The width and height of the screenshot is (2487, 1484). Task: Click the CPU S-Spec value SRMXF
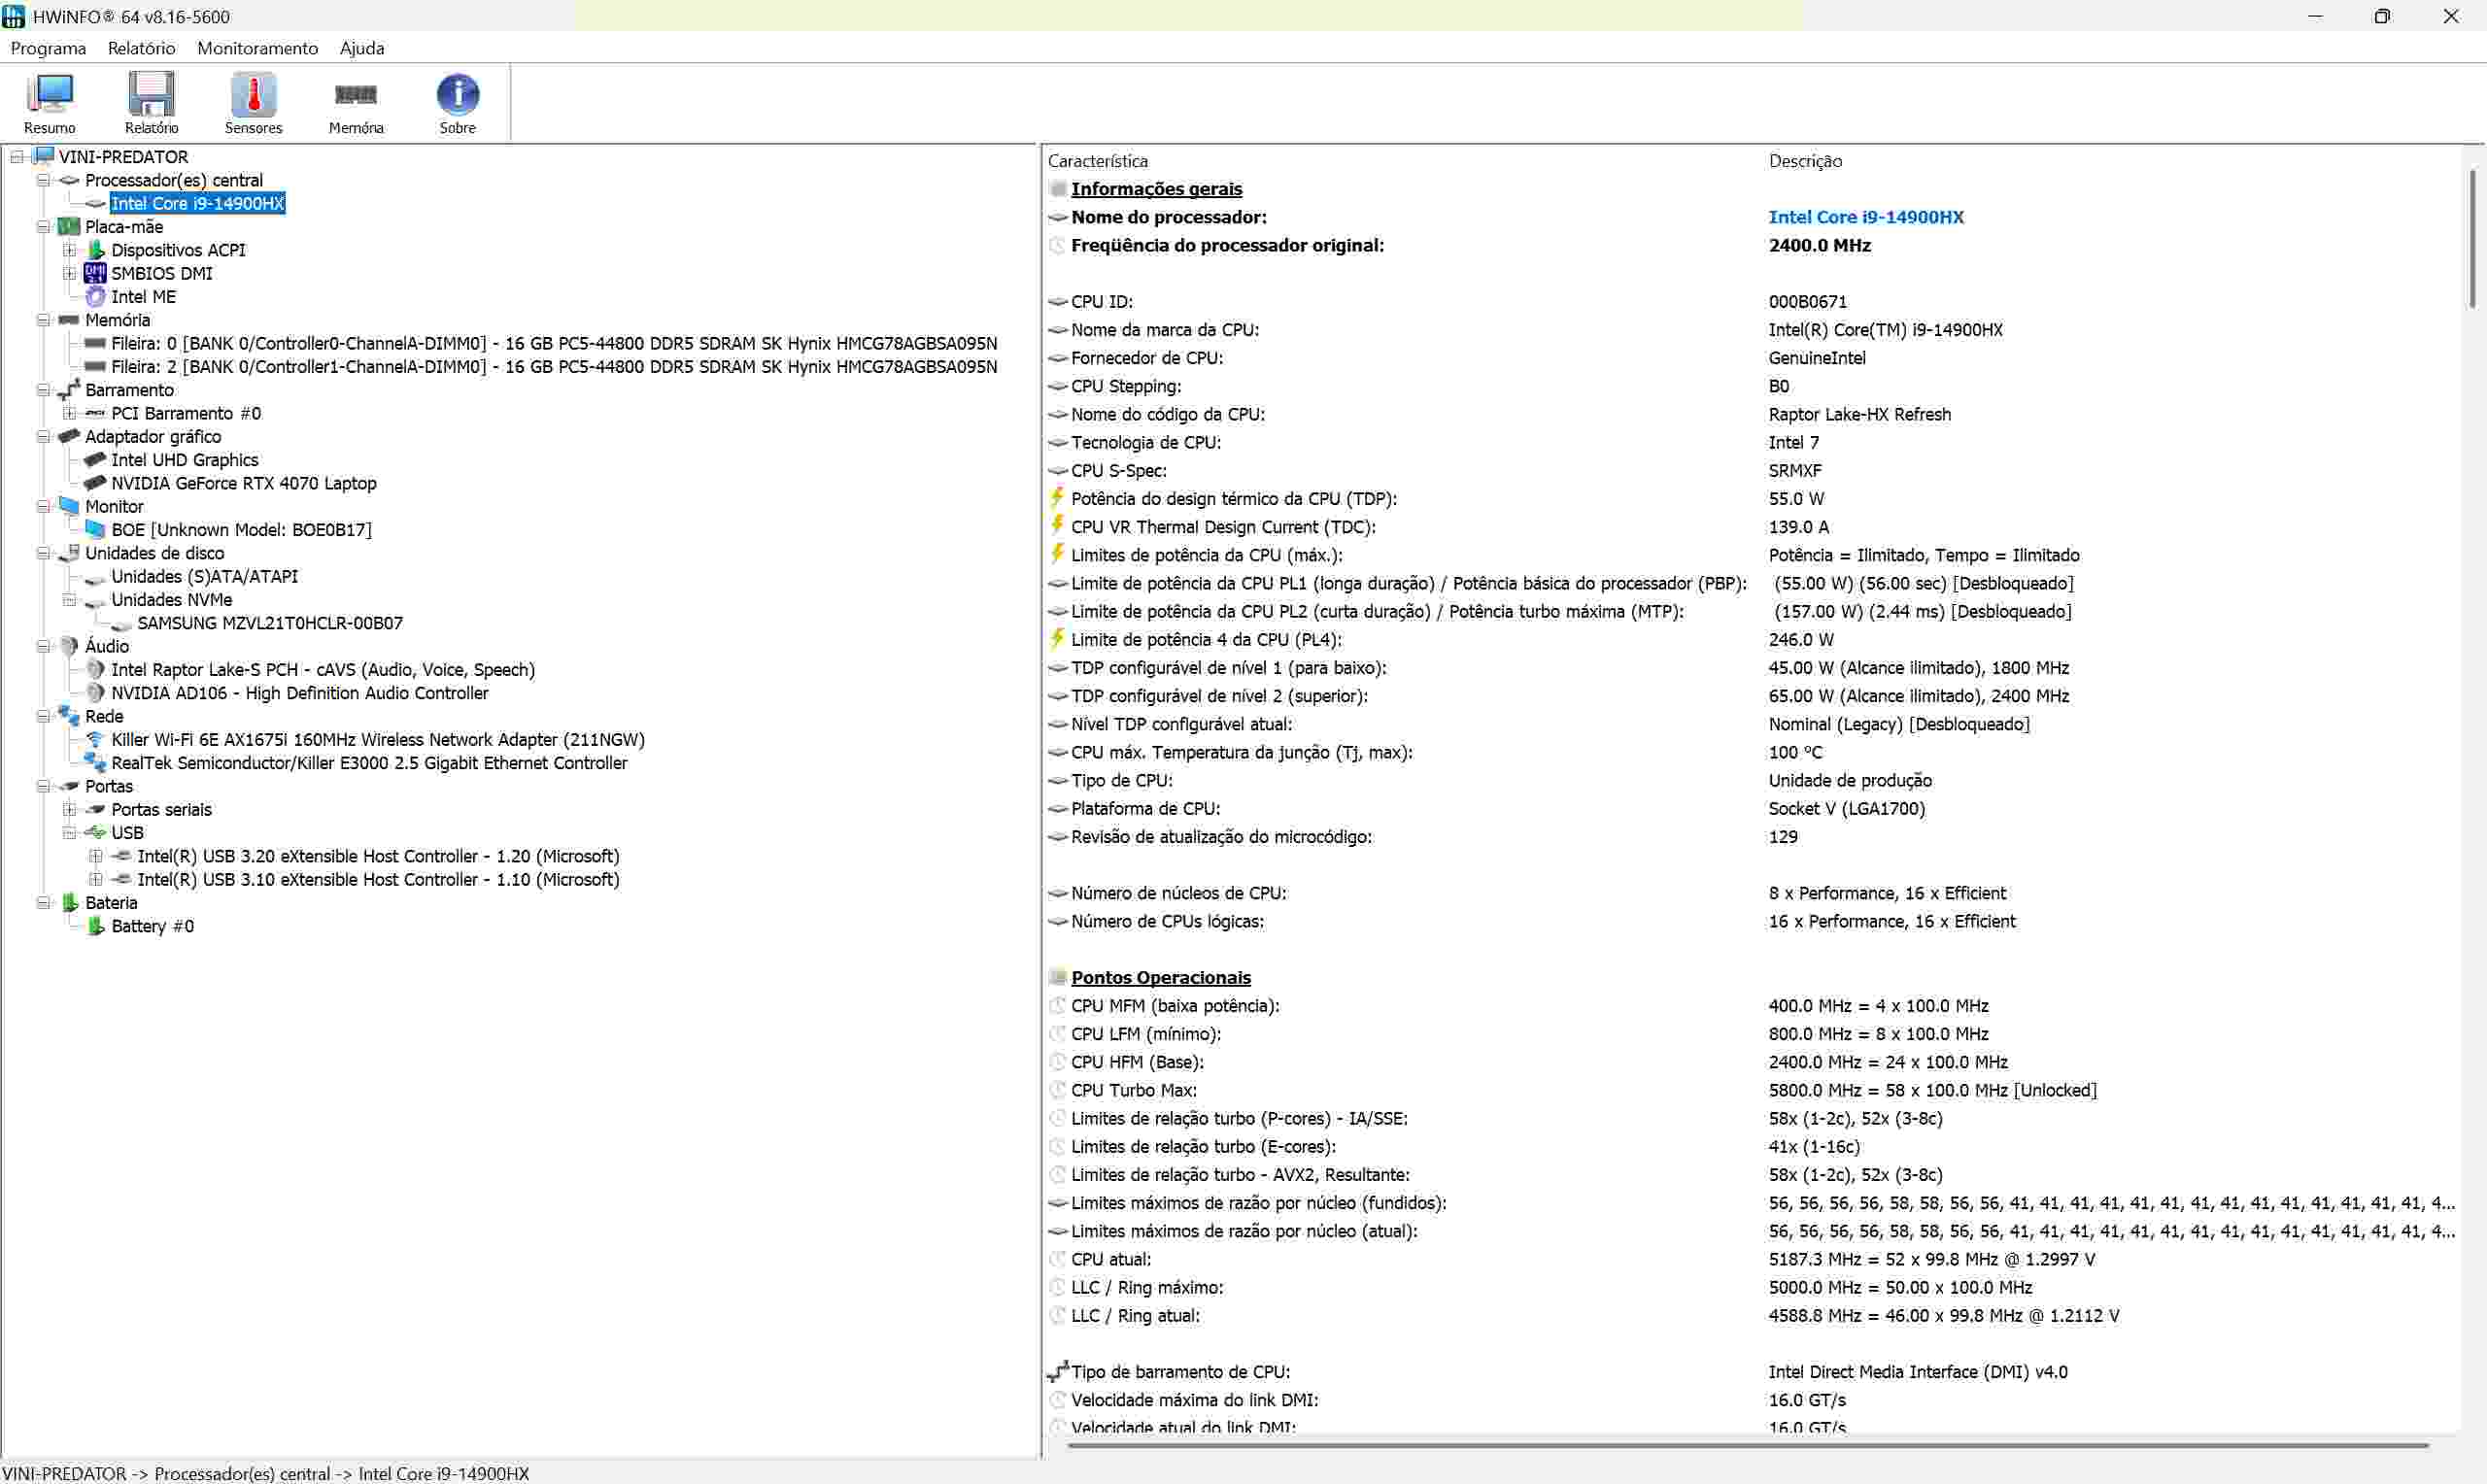[1795, 471]
